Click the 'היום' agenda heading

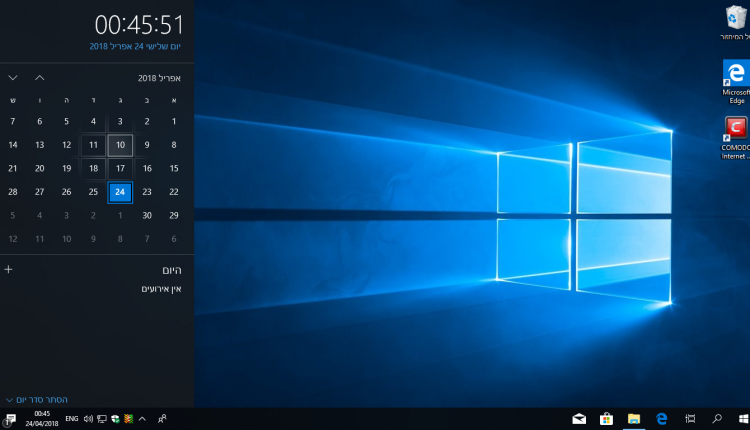click(x=172, y=270)
